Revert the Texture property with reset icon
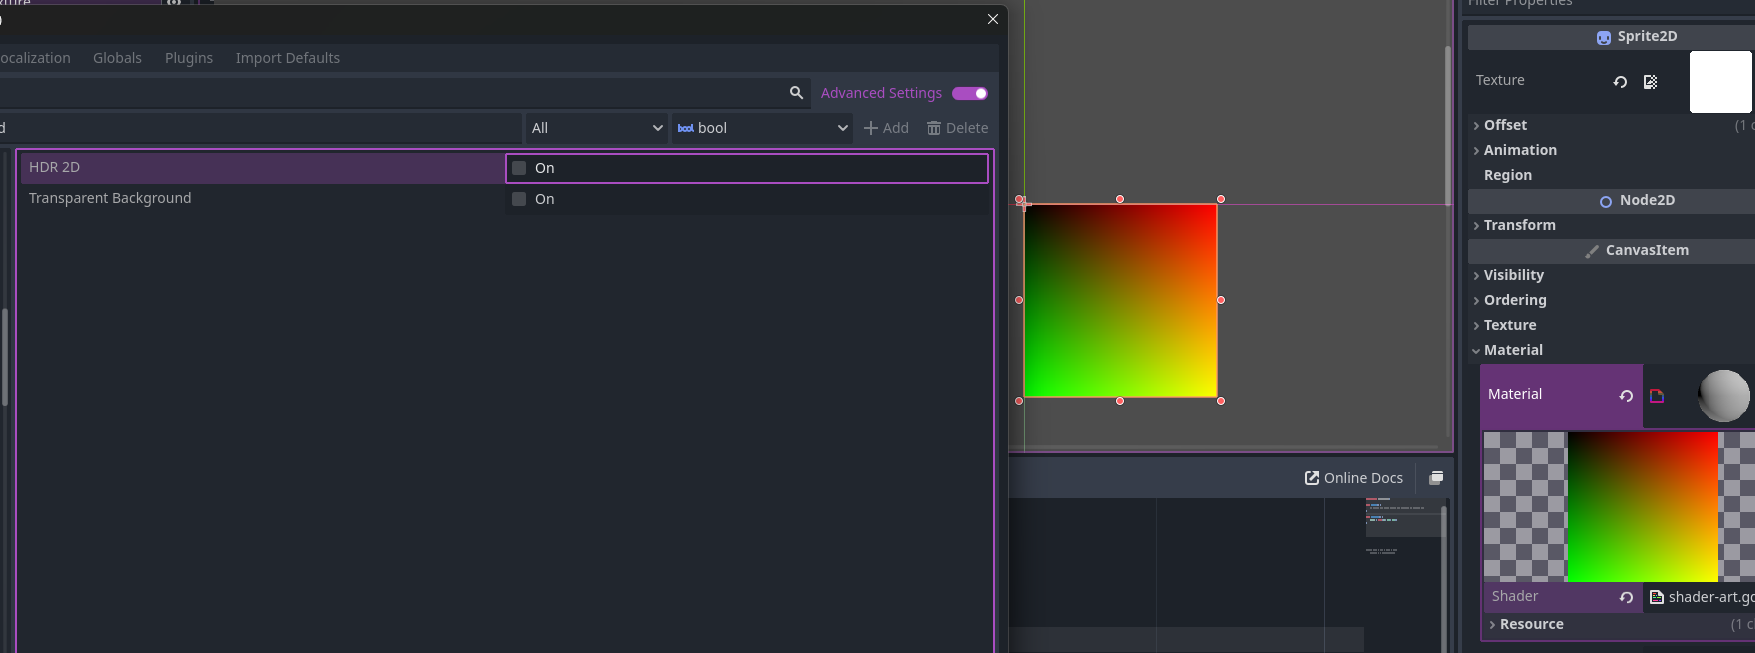The width and height of the screenshot is (1755, 653). pos(1620,82)
